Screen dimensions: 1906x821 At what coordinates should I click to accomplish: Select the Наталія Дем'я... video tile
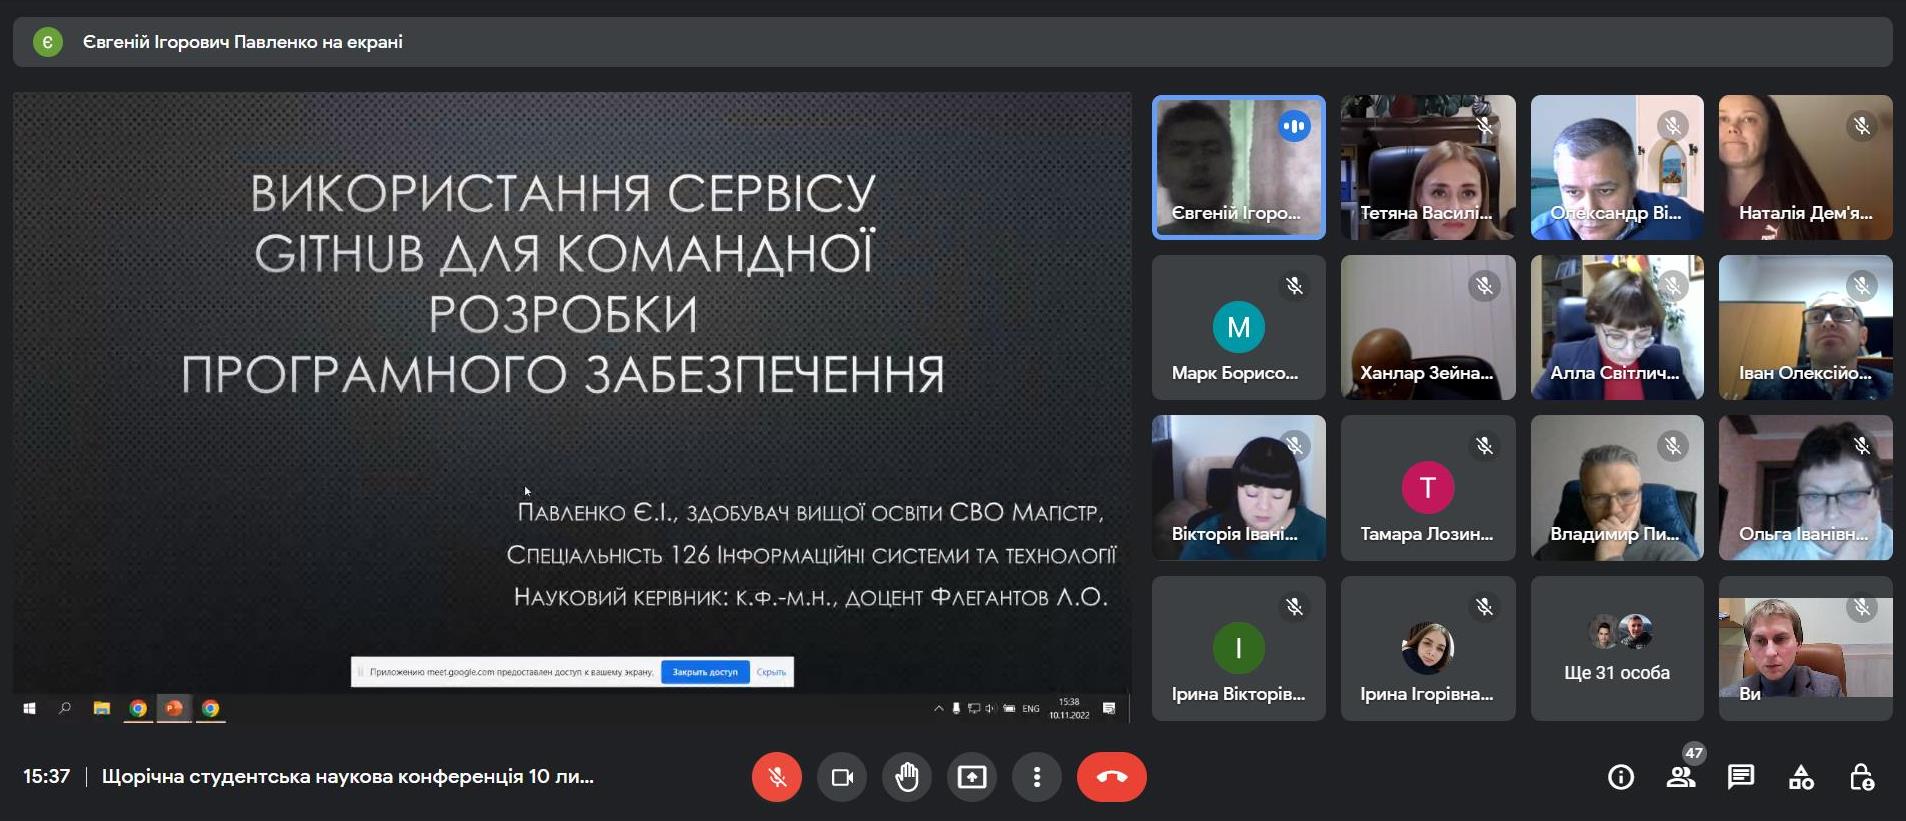pyautogui.click(x=1806, y=167)
